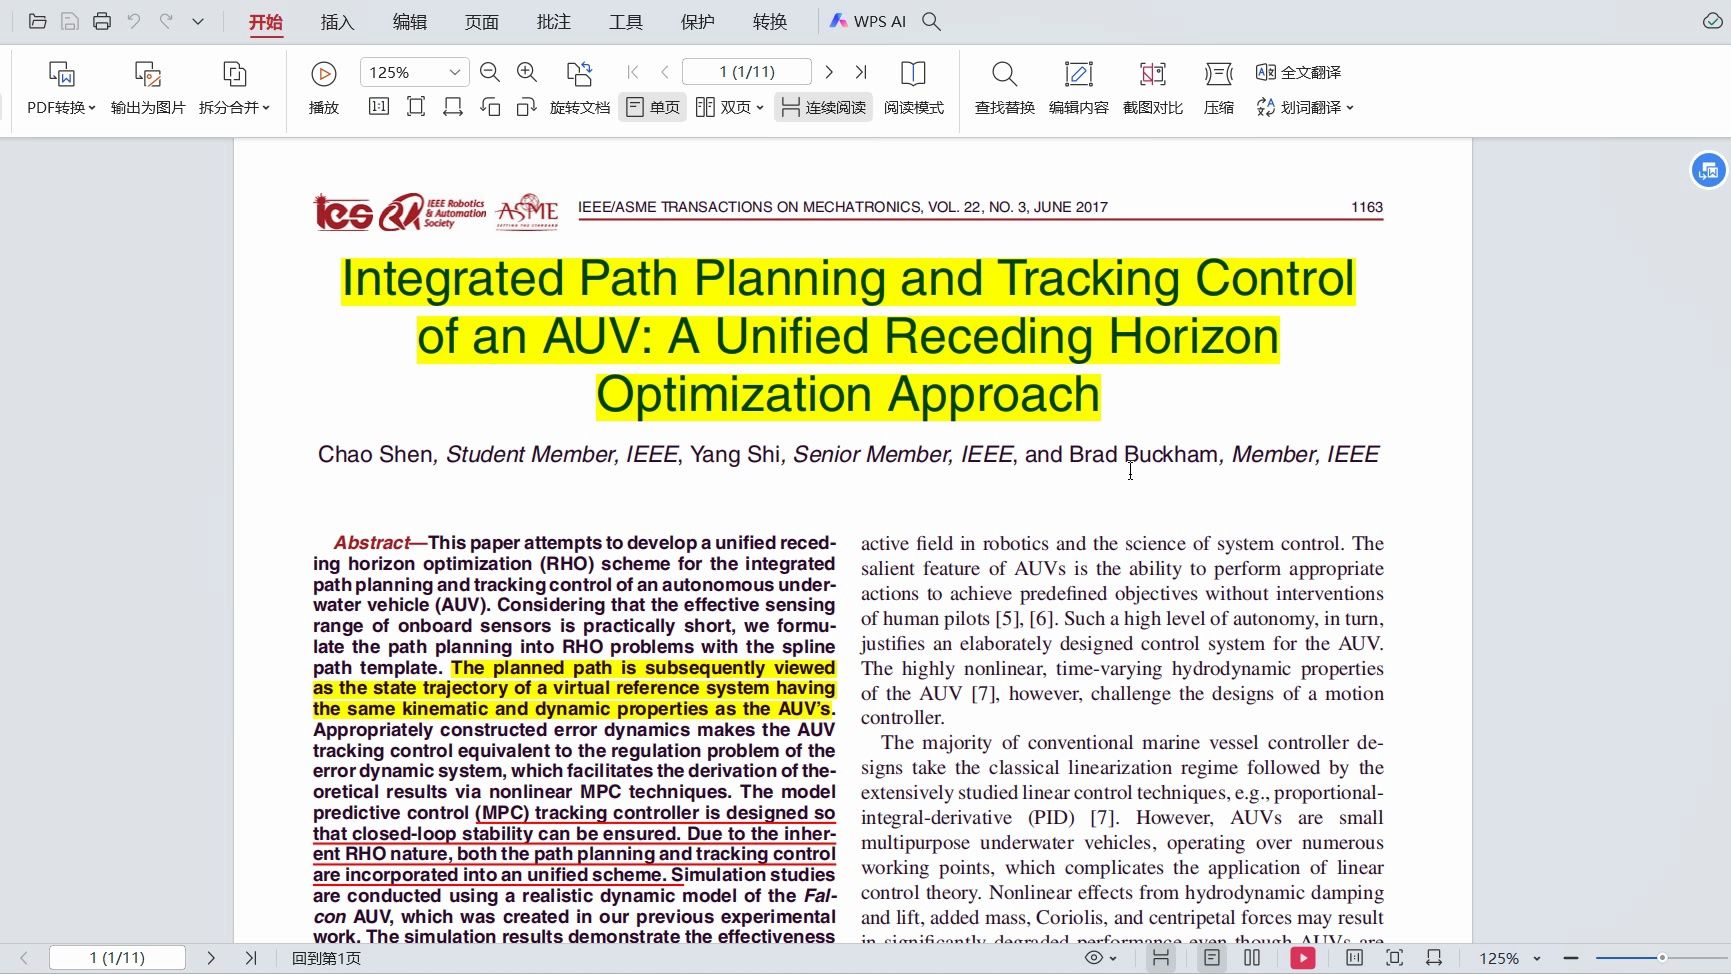The width and height of the screenshot is (1731, 974).
Task: Go to first page in toolbar
Action: (633, 72)
